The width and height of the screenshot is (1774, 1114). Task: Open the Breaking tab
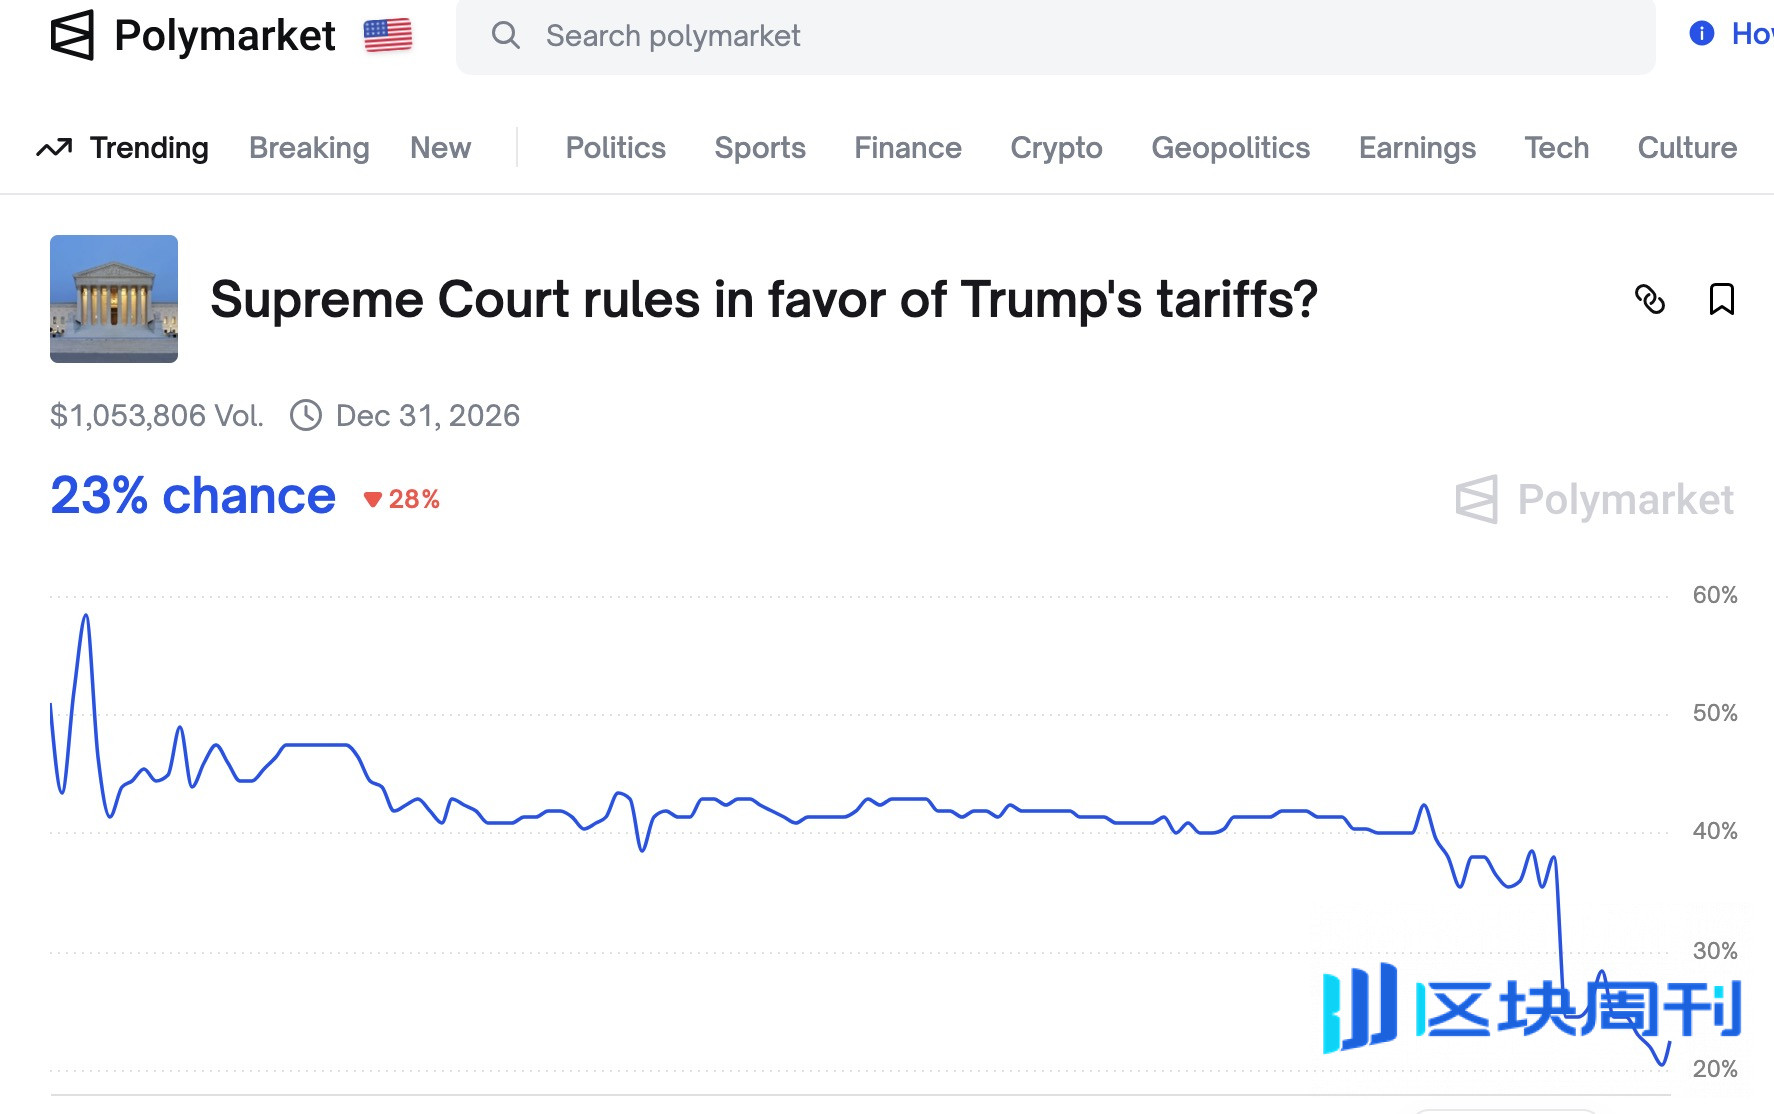click(309, 148)
